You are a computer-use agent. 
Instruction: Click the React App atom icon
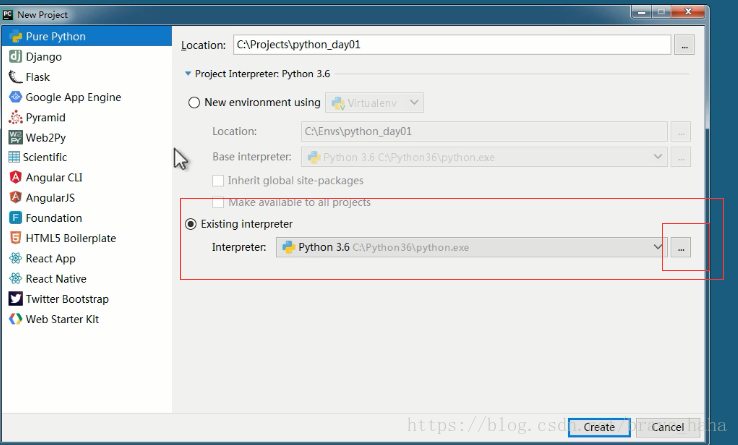tap(16, 258)
